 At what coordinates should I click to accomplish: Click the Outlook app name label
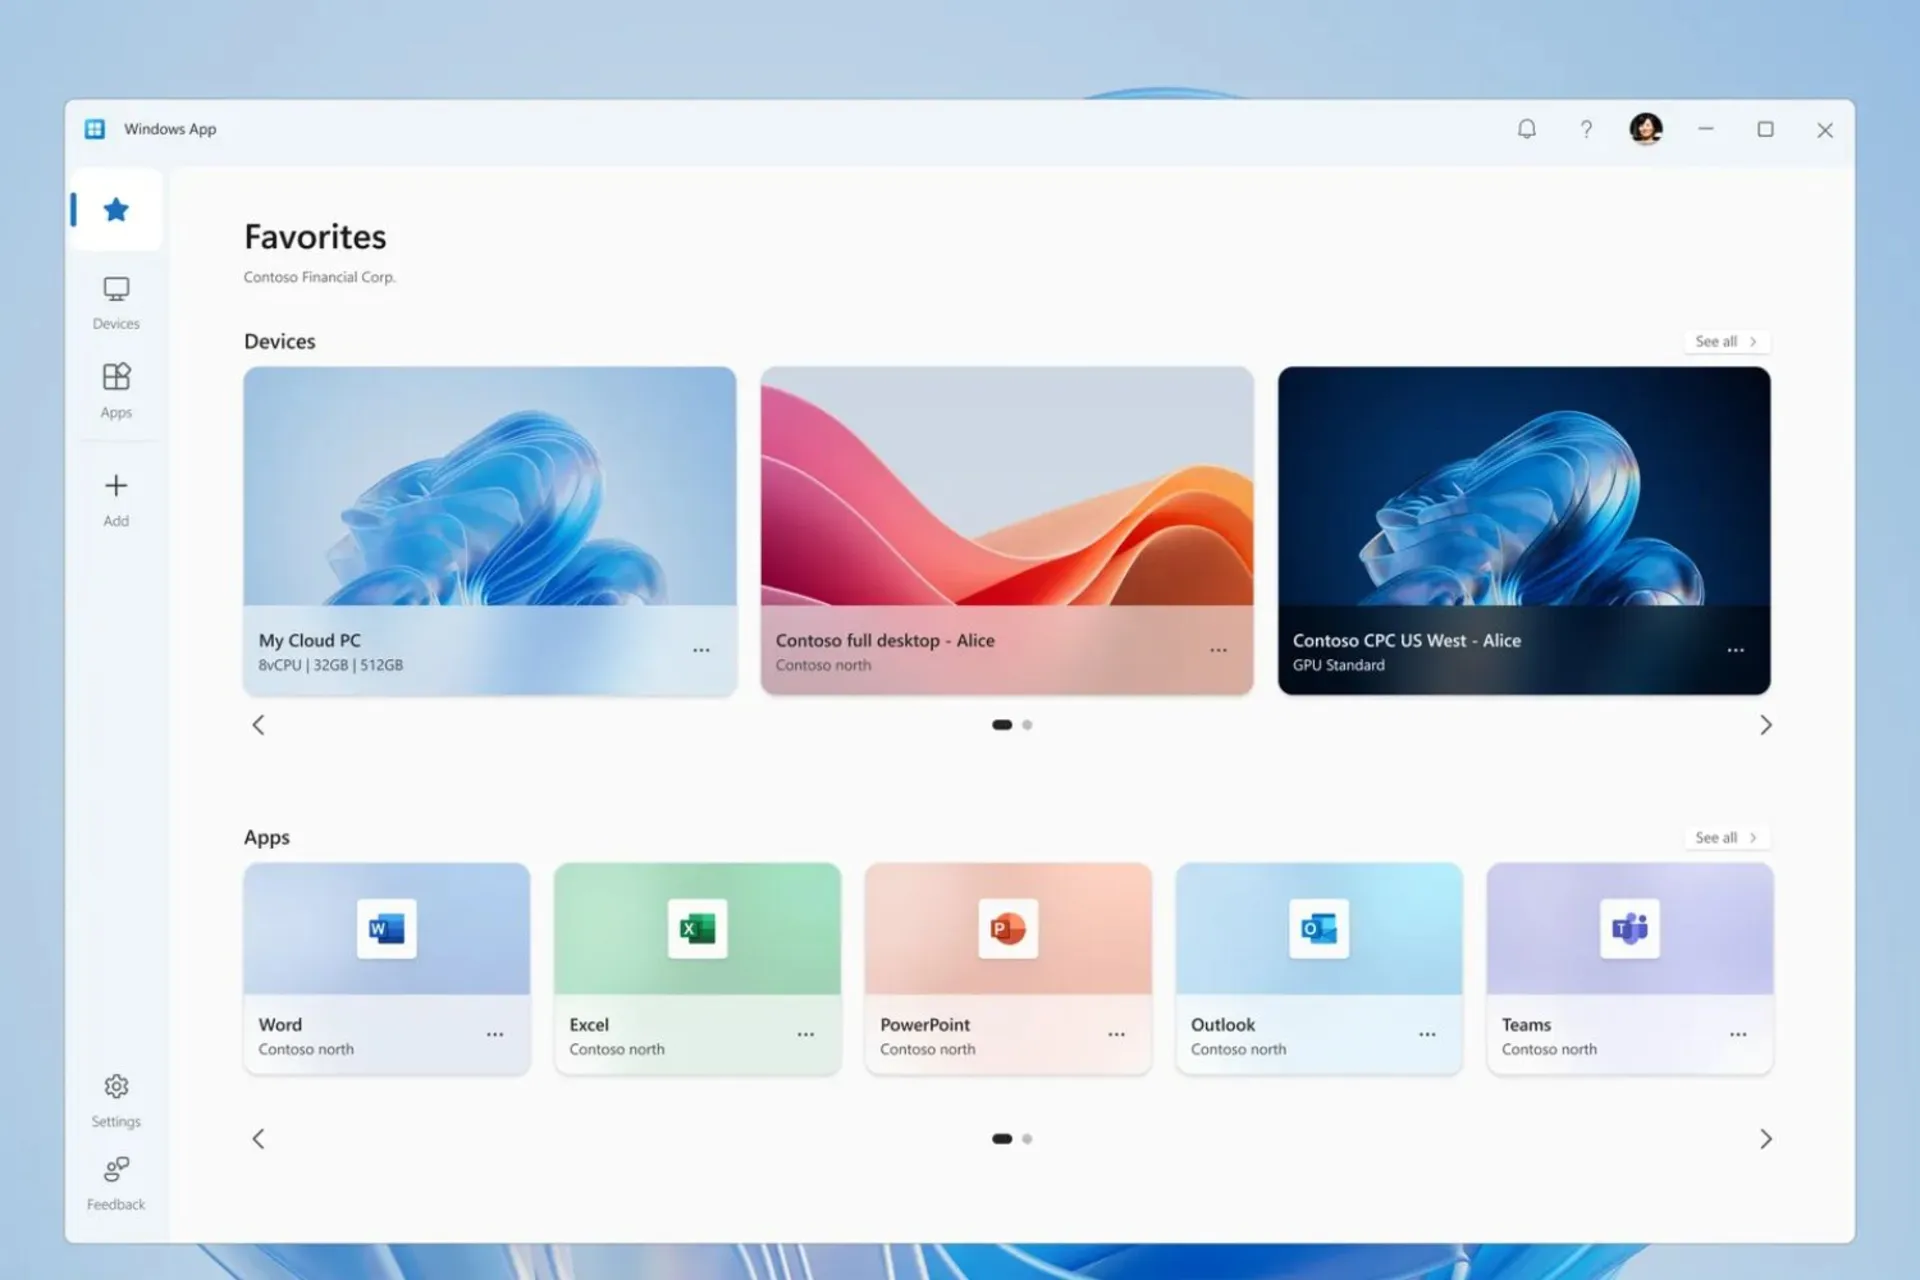click(x=1223, y=1025)
